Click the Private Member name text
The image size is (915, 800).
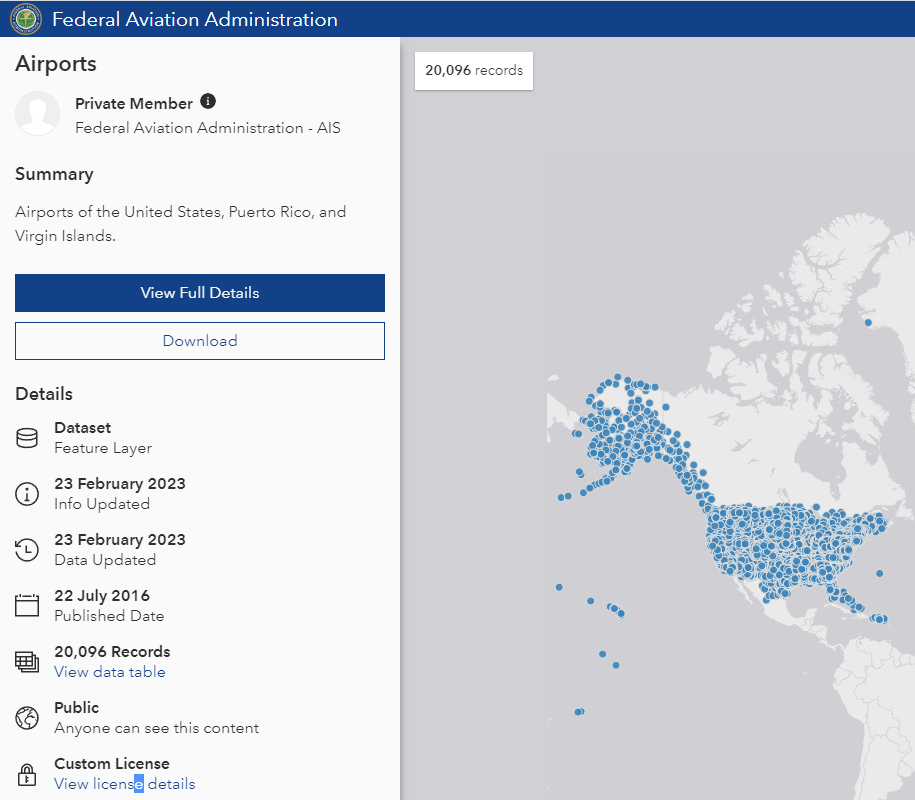(x=134, y=103)
